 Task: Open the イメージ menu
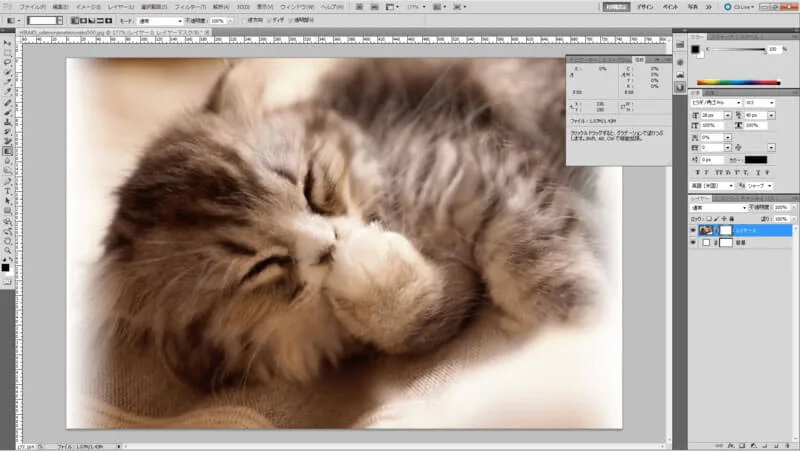click(x=88, y=7)
